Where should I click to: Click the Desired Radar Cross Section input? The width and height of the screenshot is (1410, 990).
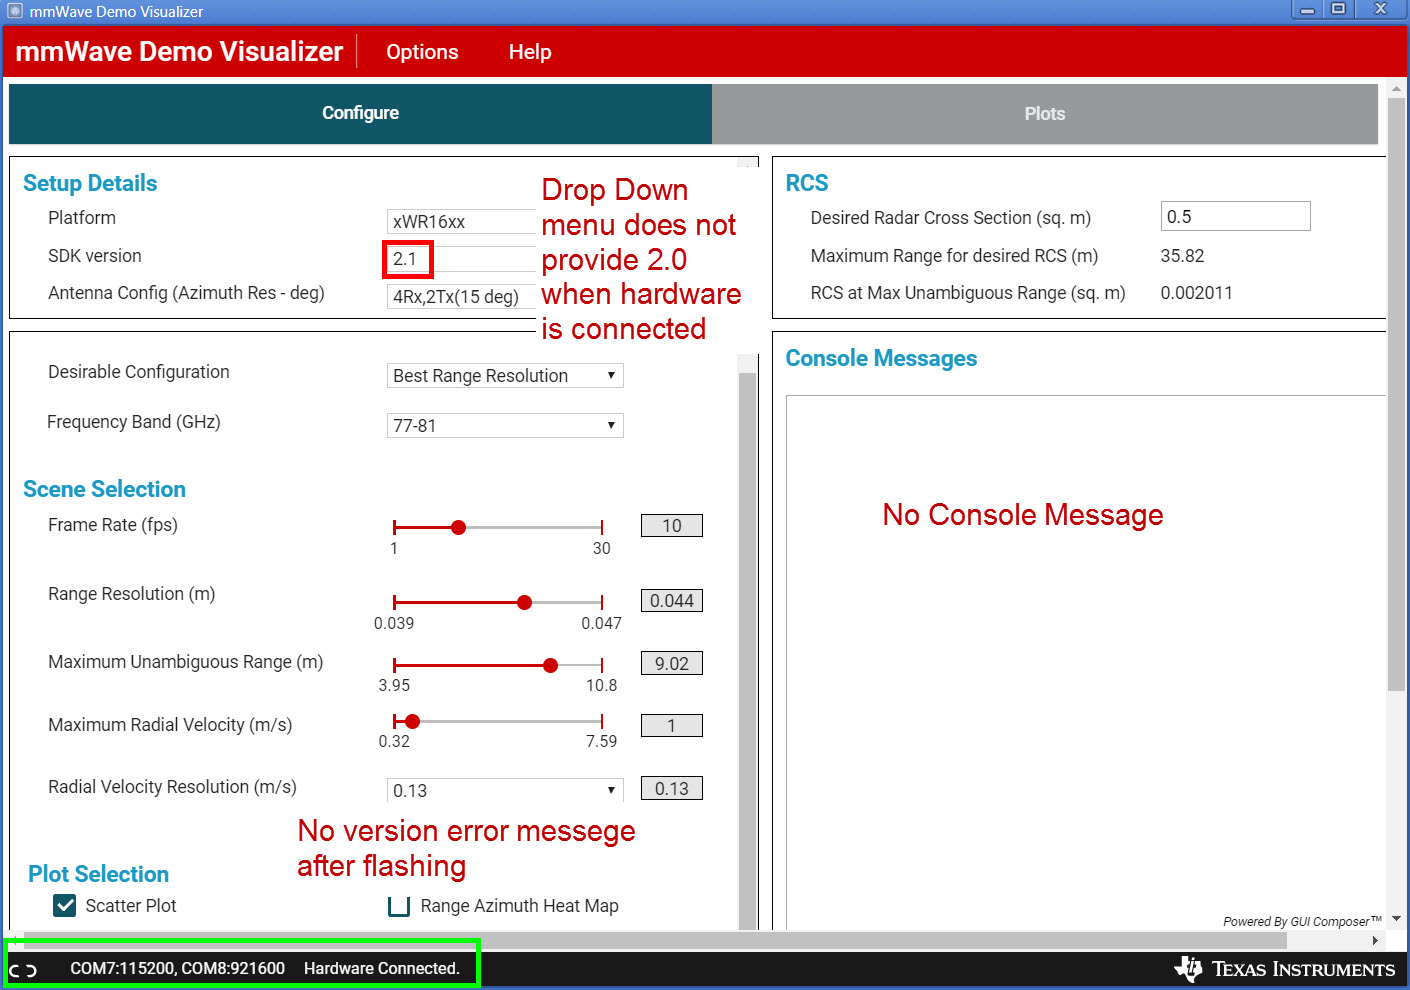(1235, 216)
